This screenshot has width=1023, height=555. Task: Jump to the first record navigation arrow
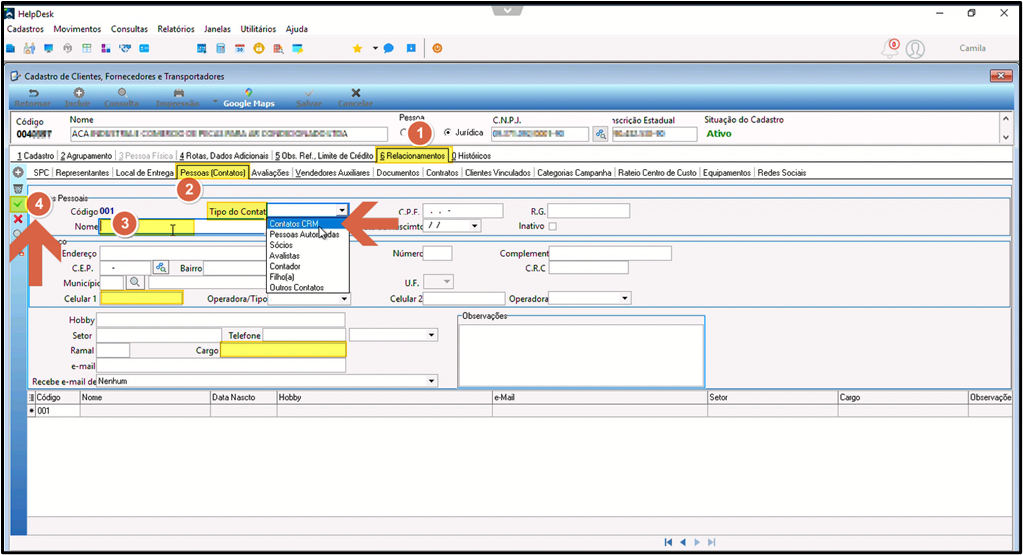tap(668, 542)
